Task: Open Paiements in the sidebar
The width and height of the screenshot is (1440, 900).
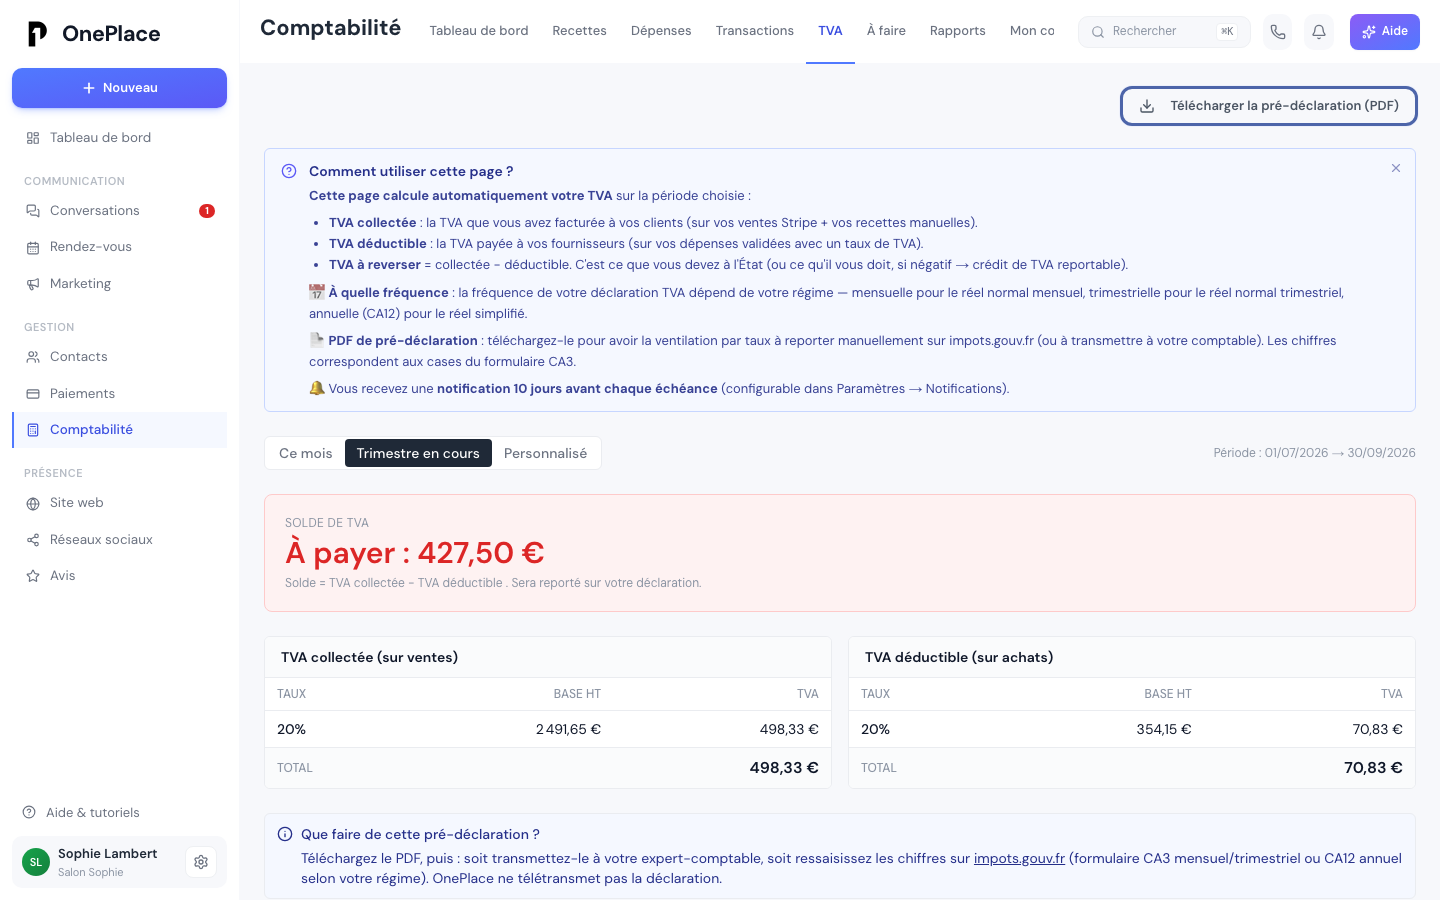Action: (120, 394)
